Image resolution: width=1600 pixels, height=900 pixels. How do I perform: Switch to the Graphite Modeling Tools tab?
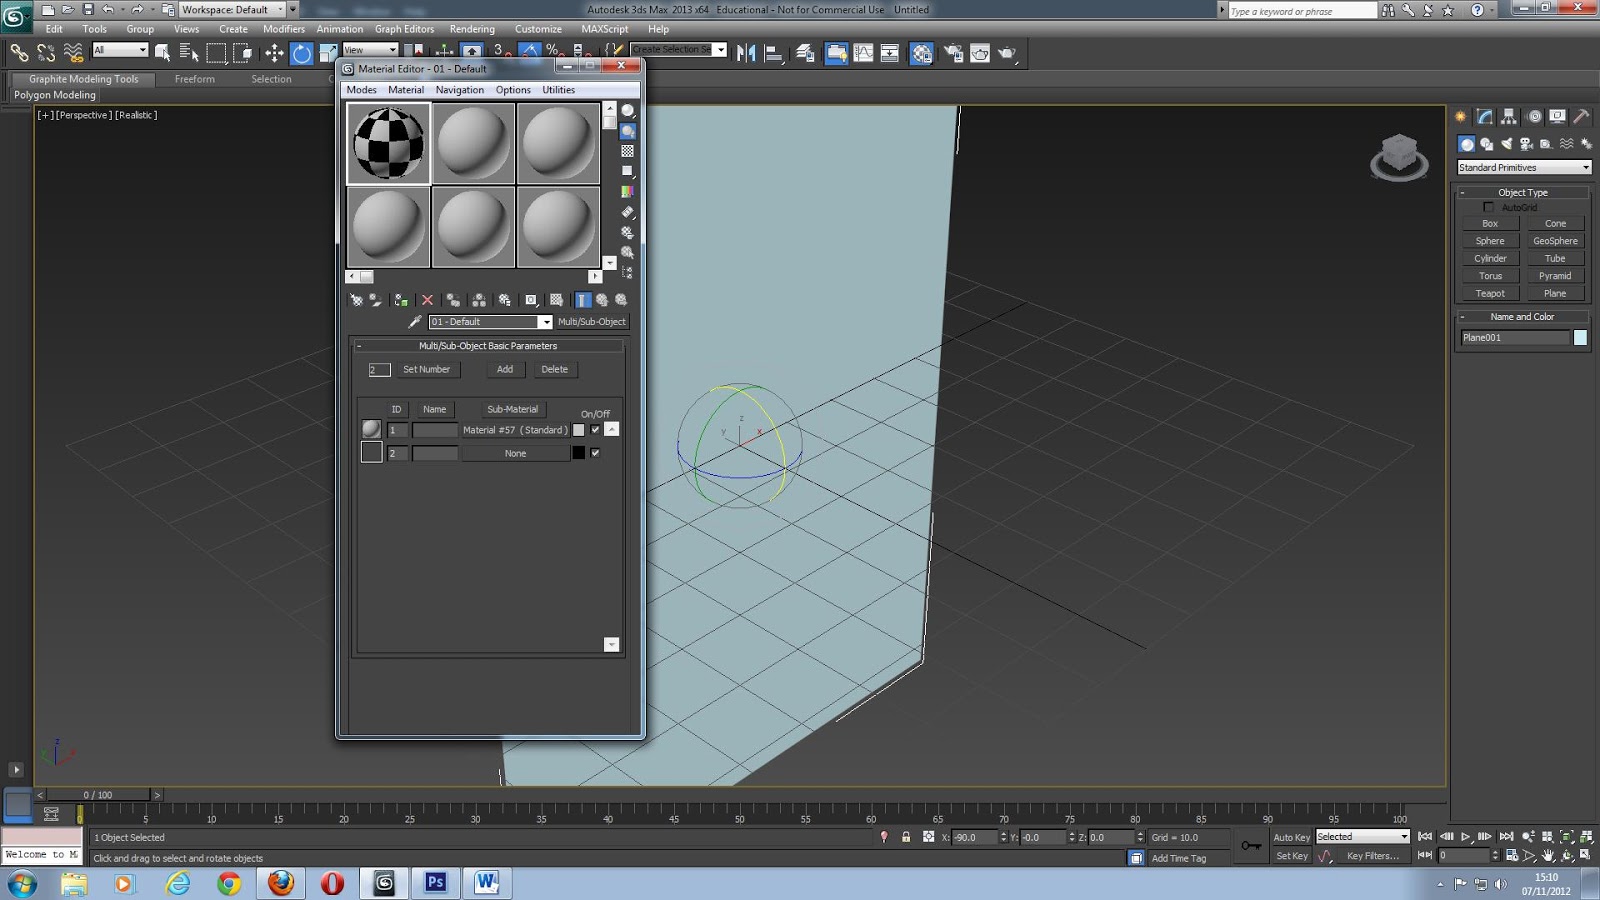[85, 79]
